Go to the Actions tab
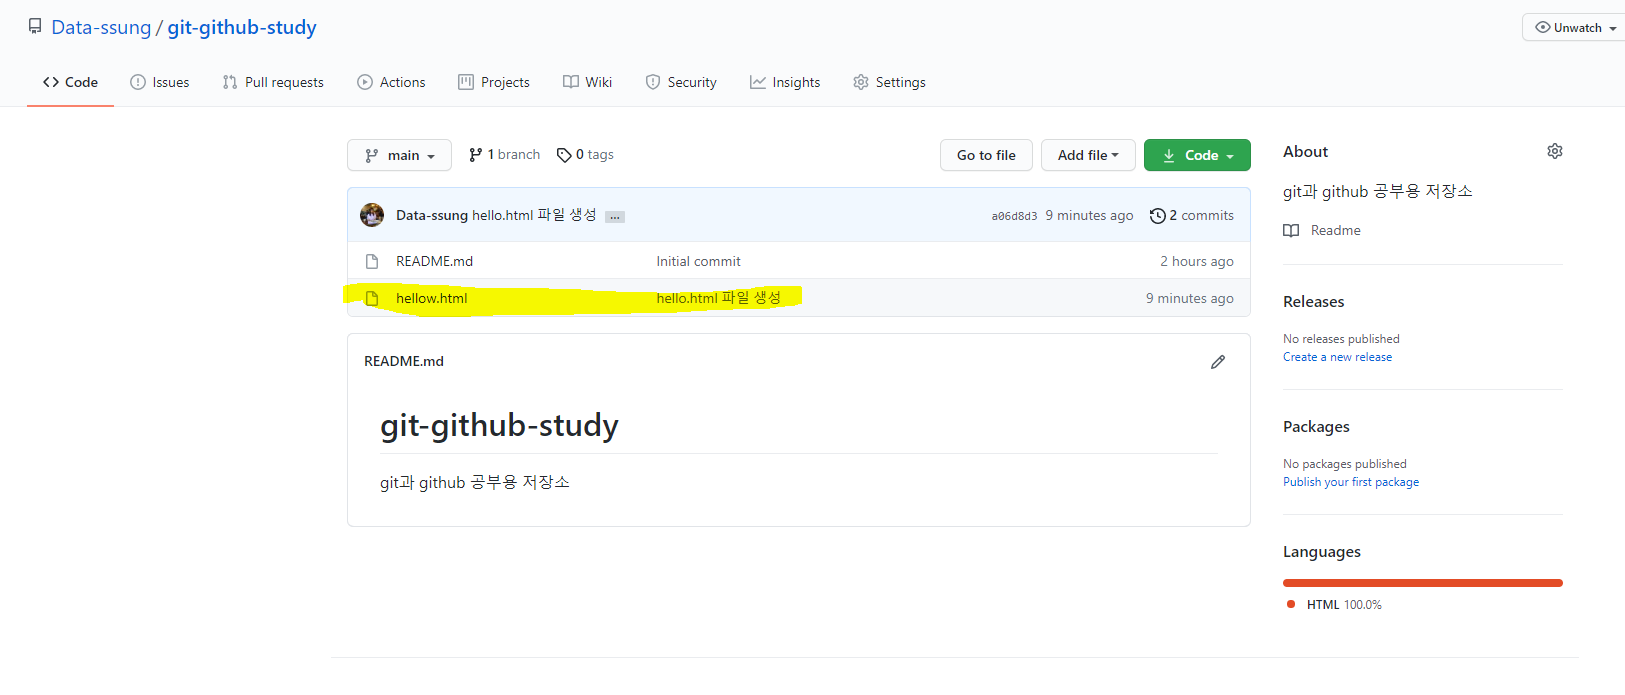 [391, 82]
